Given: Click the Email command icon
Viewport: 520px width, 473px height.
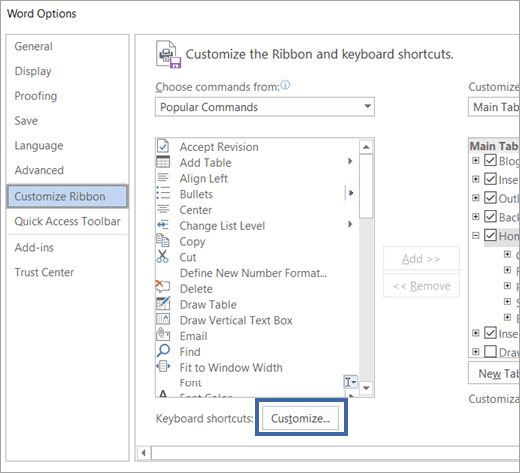Looking at the screenshot, I should [x=163, y=334].
